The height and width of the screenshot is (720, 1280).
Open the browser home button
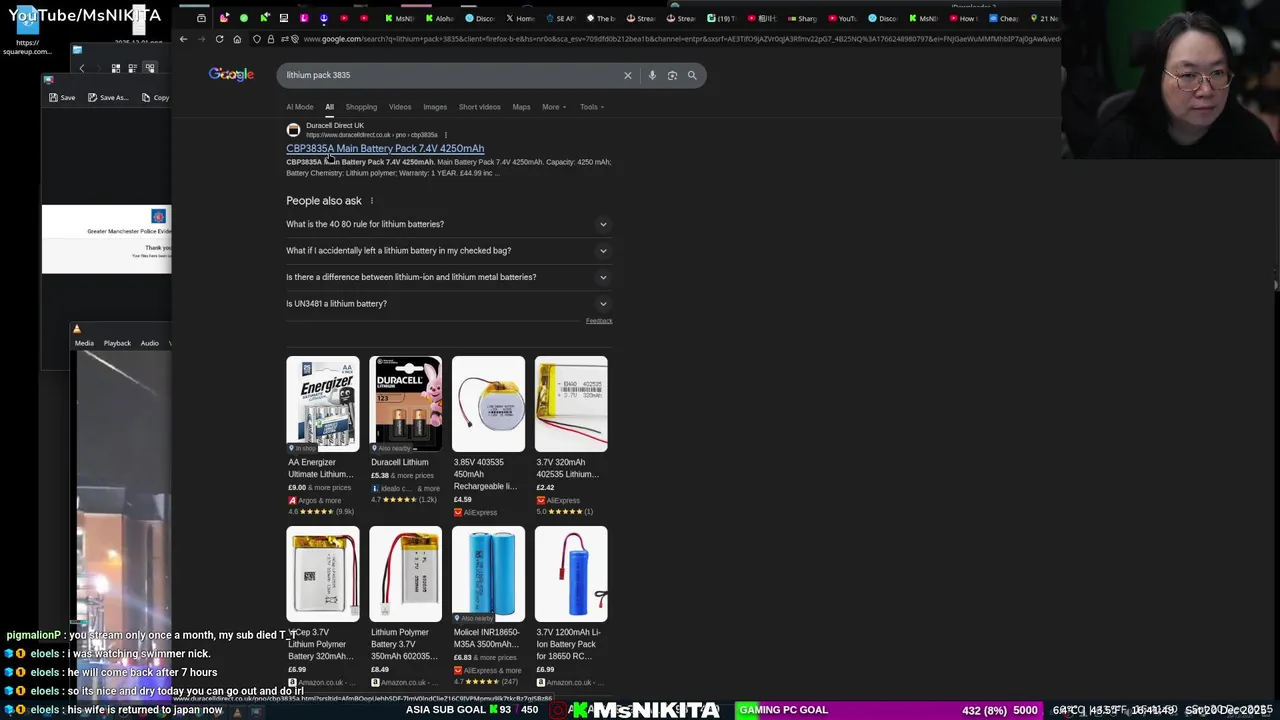click(237, 39)
